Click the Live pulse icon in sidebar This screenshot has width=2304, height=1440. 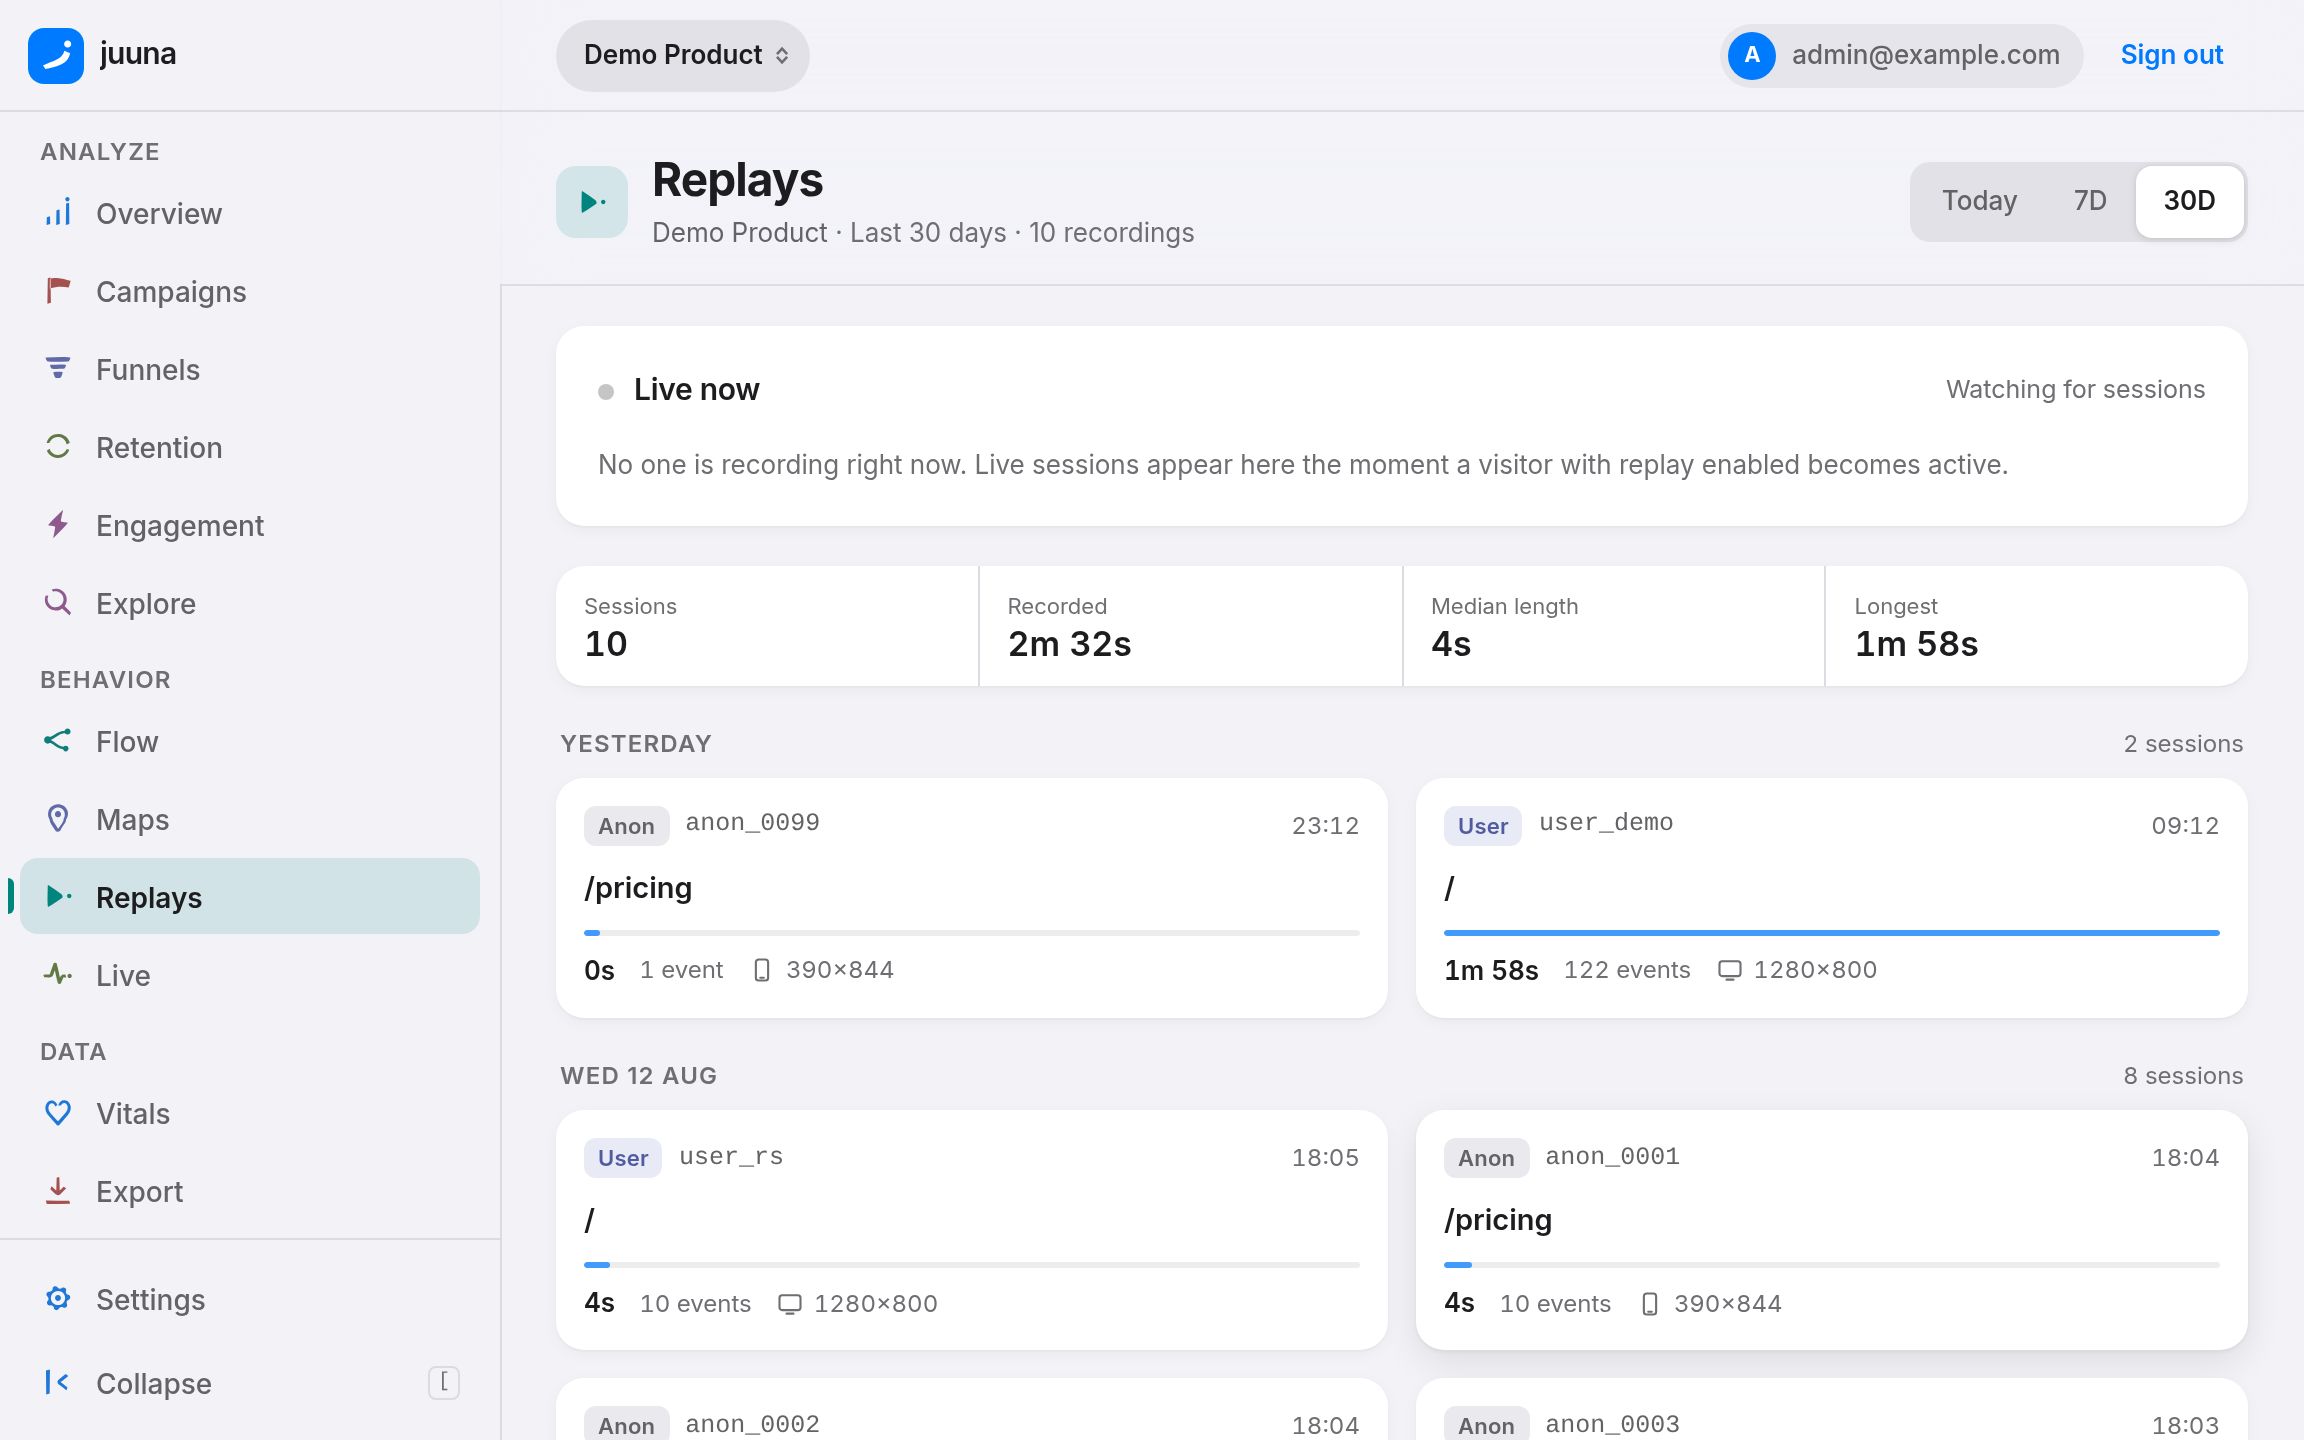click(58, 975)
